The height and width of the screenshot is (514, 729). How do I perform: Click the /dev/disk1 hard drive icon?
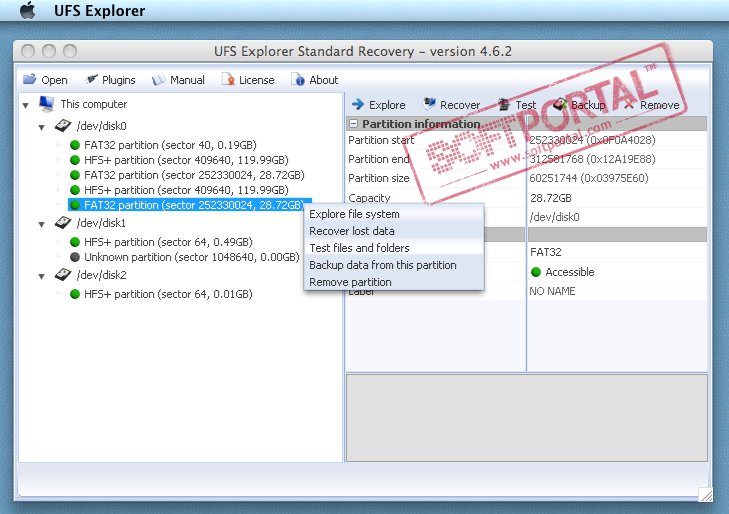63,223
